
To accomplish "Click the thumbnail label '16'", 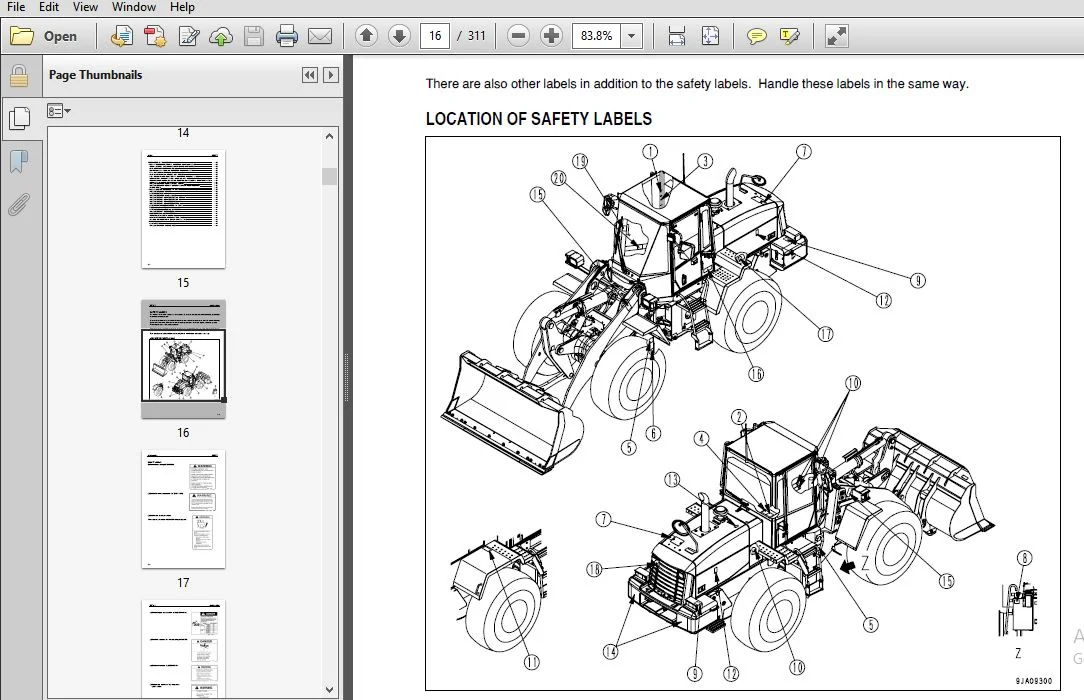I will (x=183, y=433).
